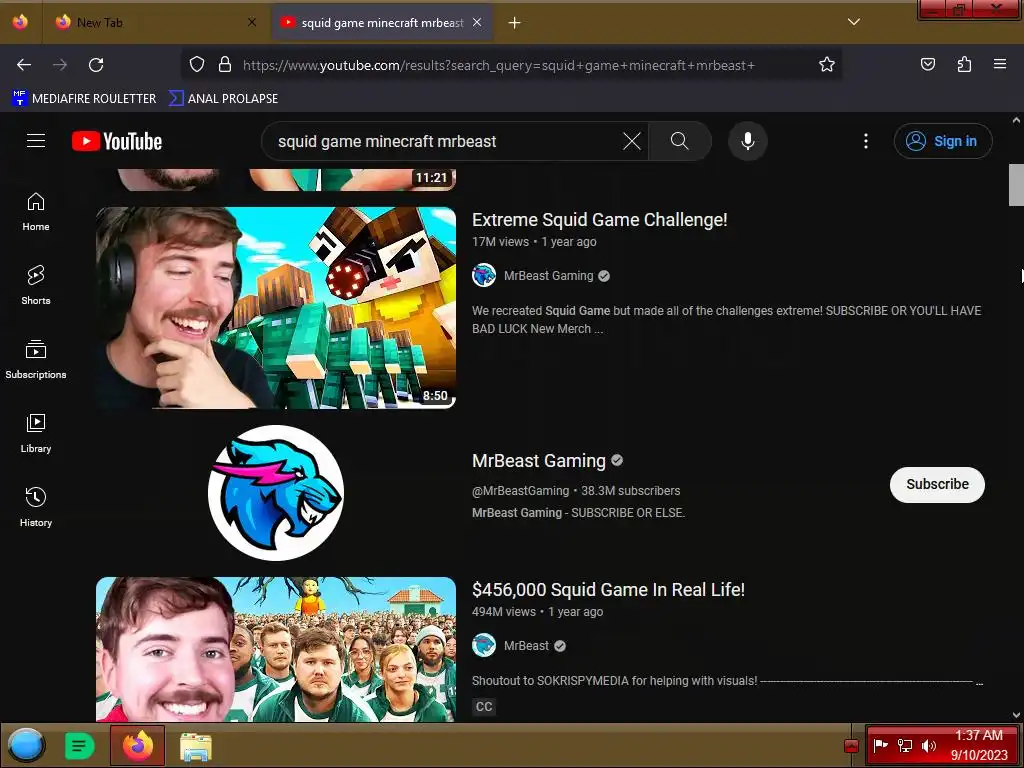Image resolution: width=1024 pixels, height=768 pixels.
Task: Open a new tab with the plus icon
Action: coord(515,23)
